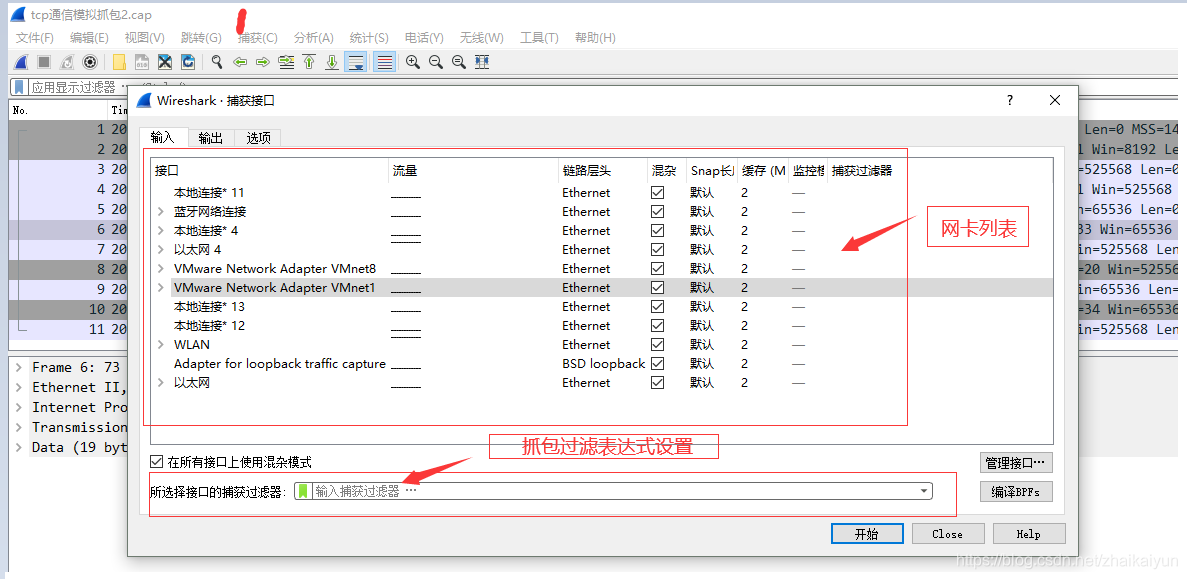Screen dimensions: 1187x579
Task: Toggle promiscuous checkbox for 本地连接* 11
Action: pyautogui.click(x=657, y=193)
